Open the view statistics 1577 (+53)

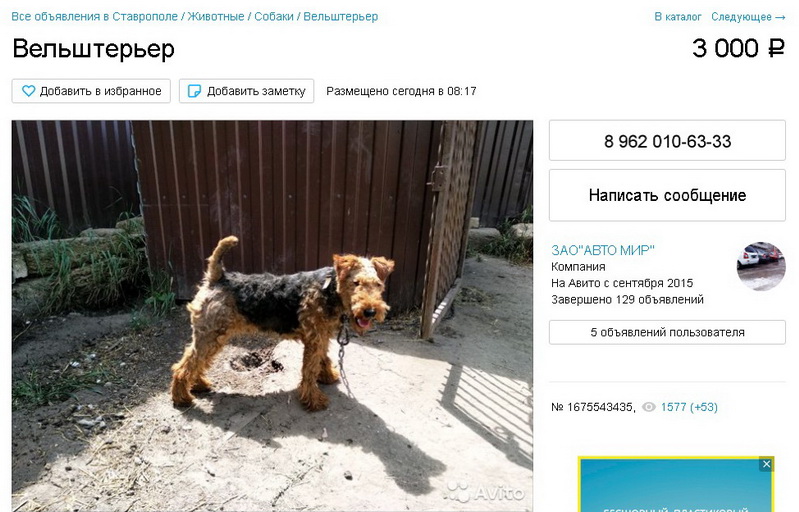[689, 407]
